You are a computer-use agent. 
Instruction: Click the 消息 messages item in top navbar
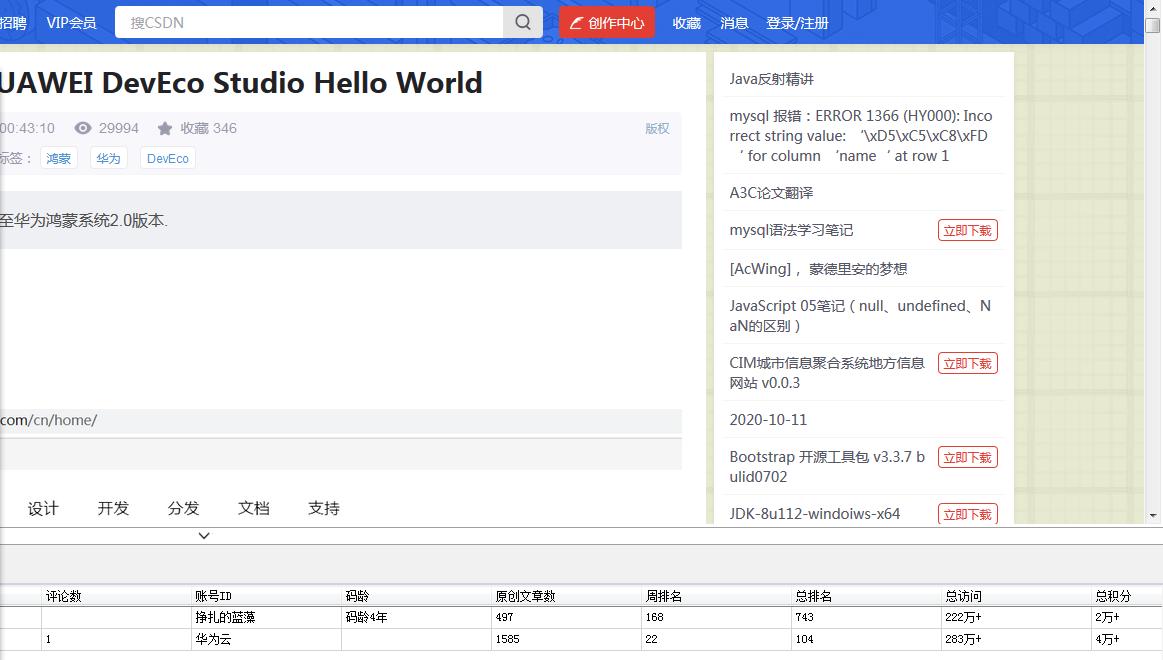(734, 22)
